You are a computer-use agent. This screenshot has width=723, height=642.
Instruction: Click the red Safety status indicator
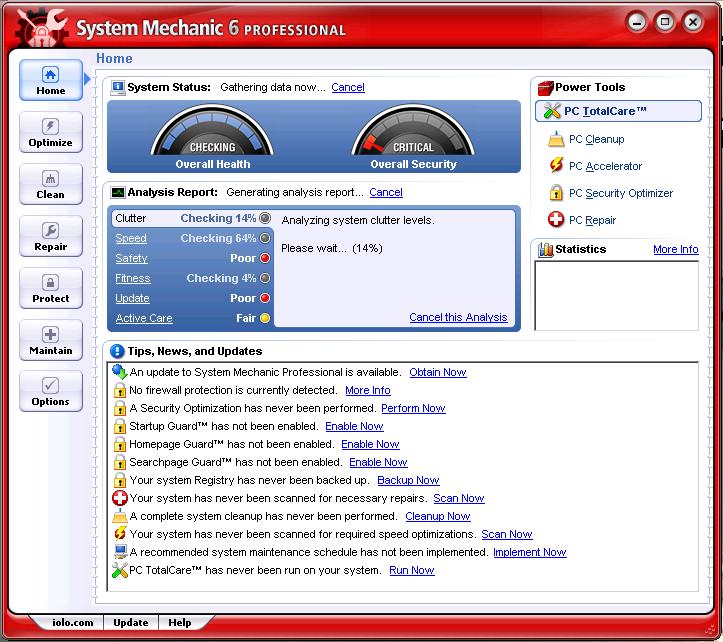(x=265, y=258)
